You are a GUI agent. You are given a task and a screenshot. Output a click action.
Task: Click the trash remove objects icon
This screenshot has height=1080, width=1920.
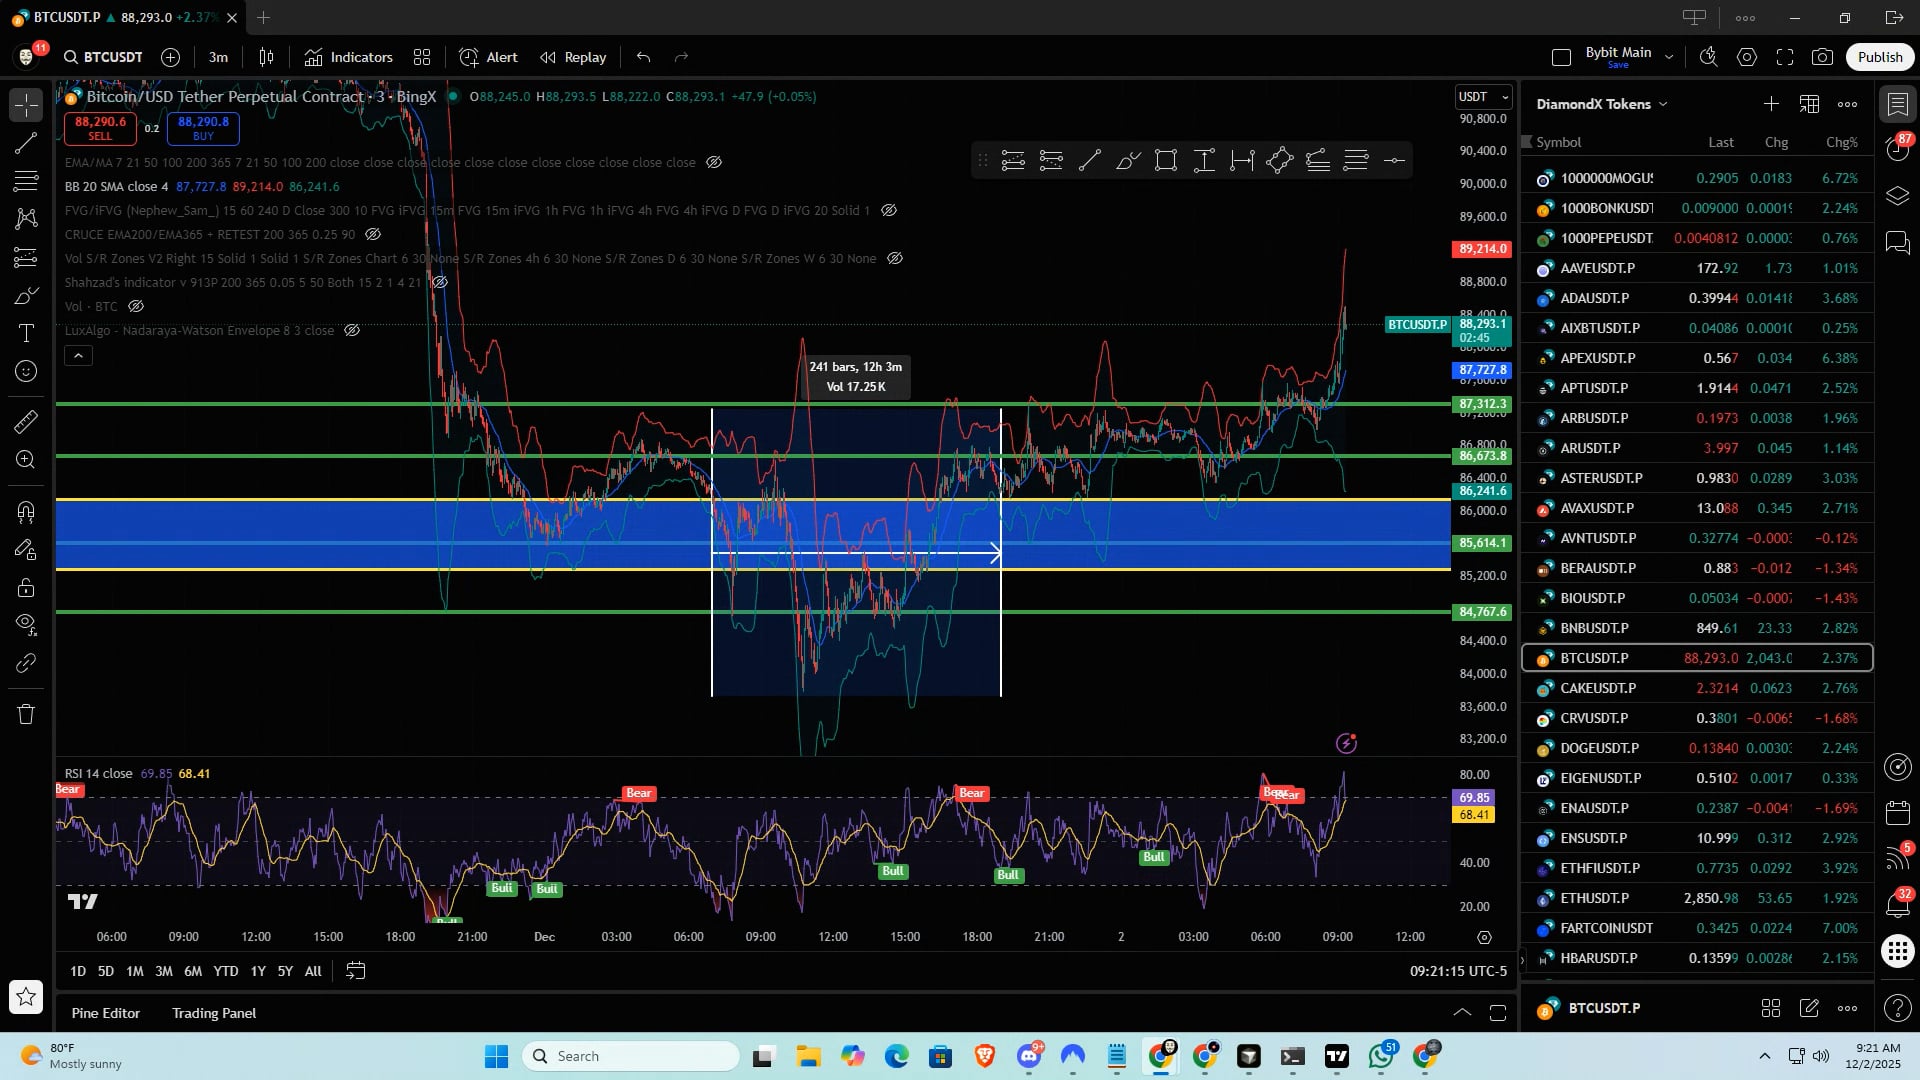[x=26, y=714]
